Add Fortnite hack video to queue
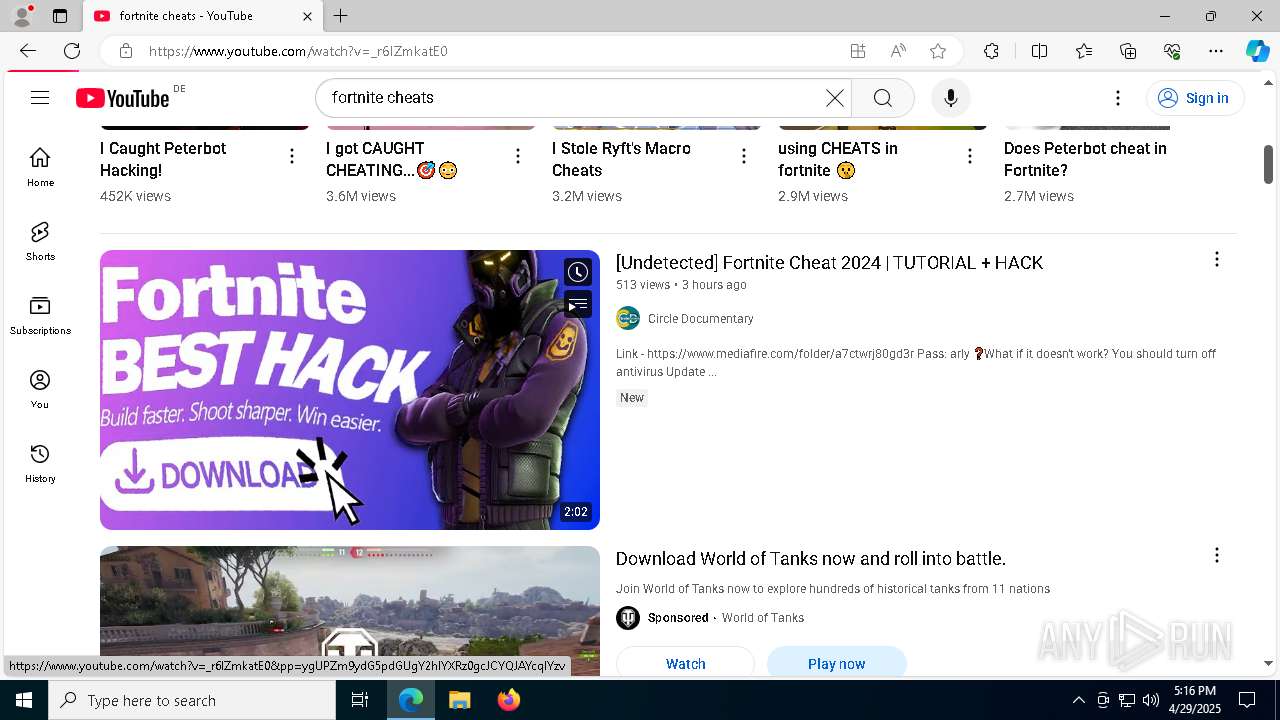This screenshot has width=1280, height=720. [578, 304]
